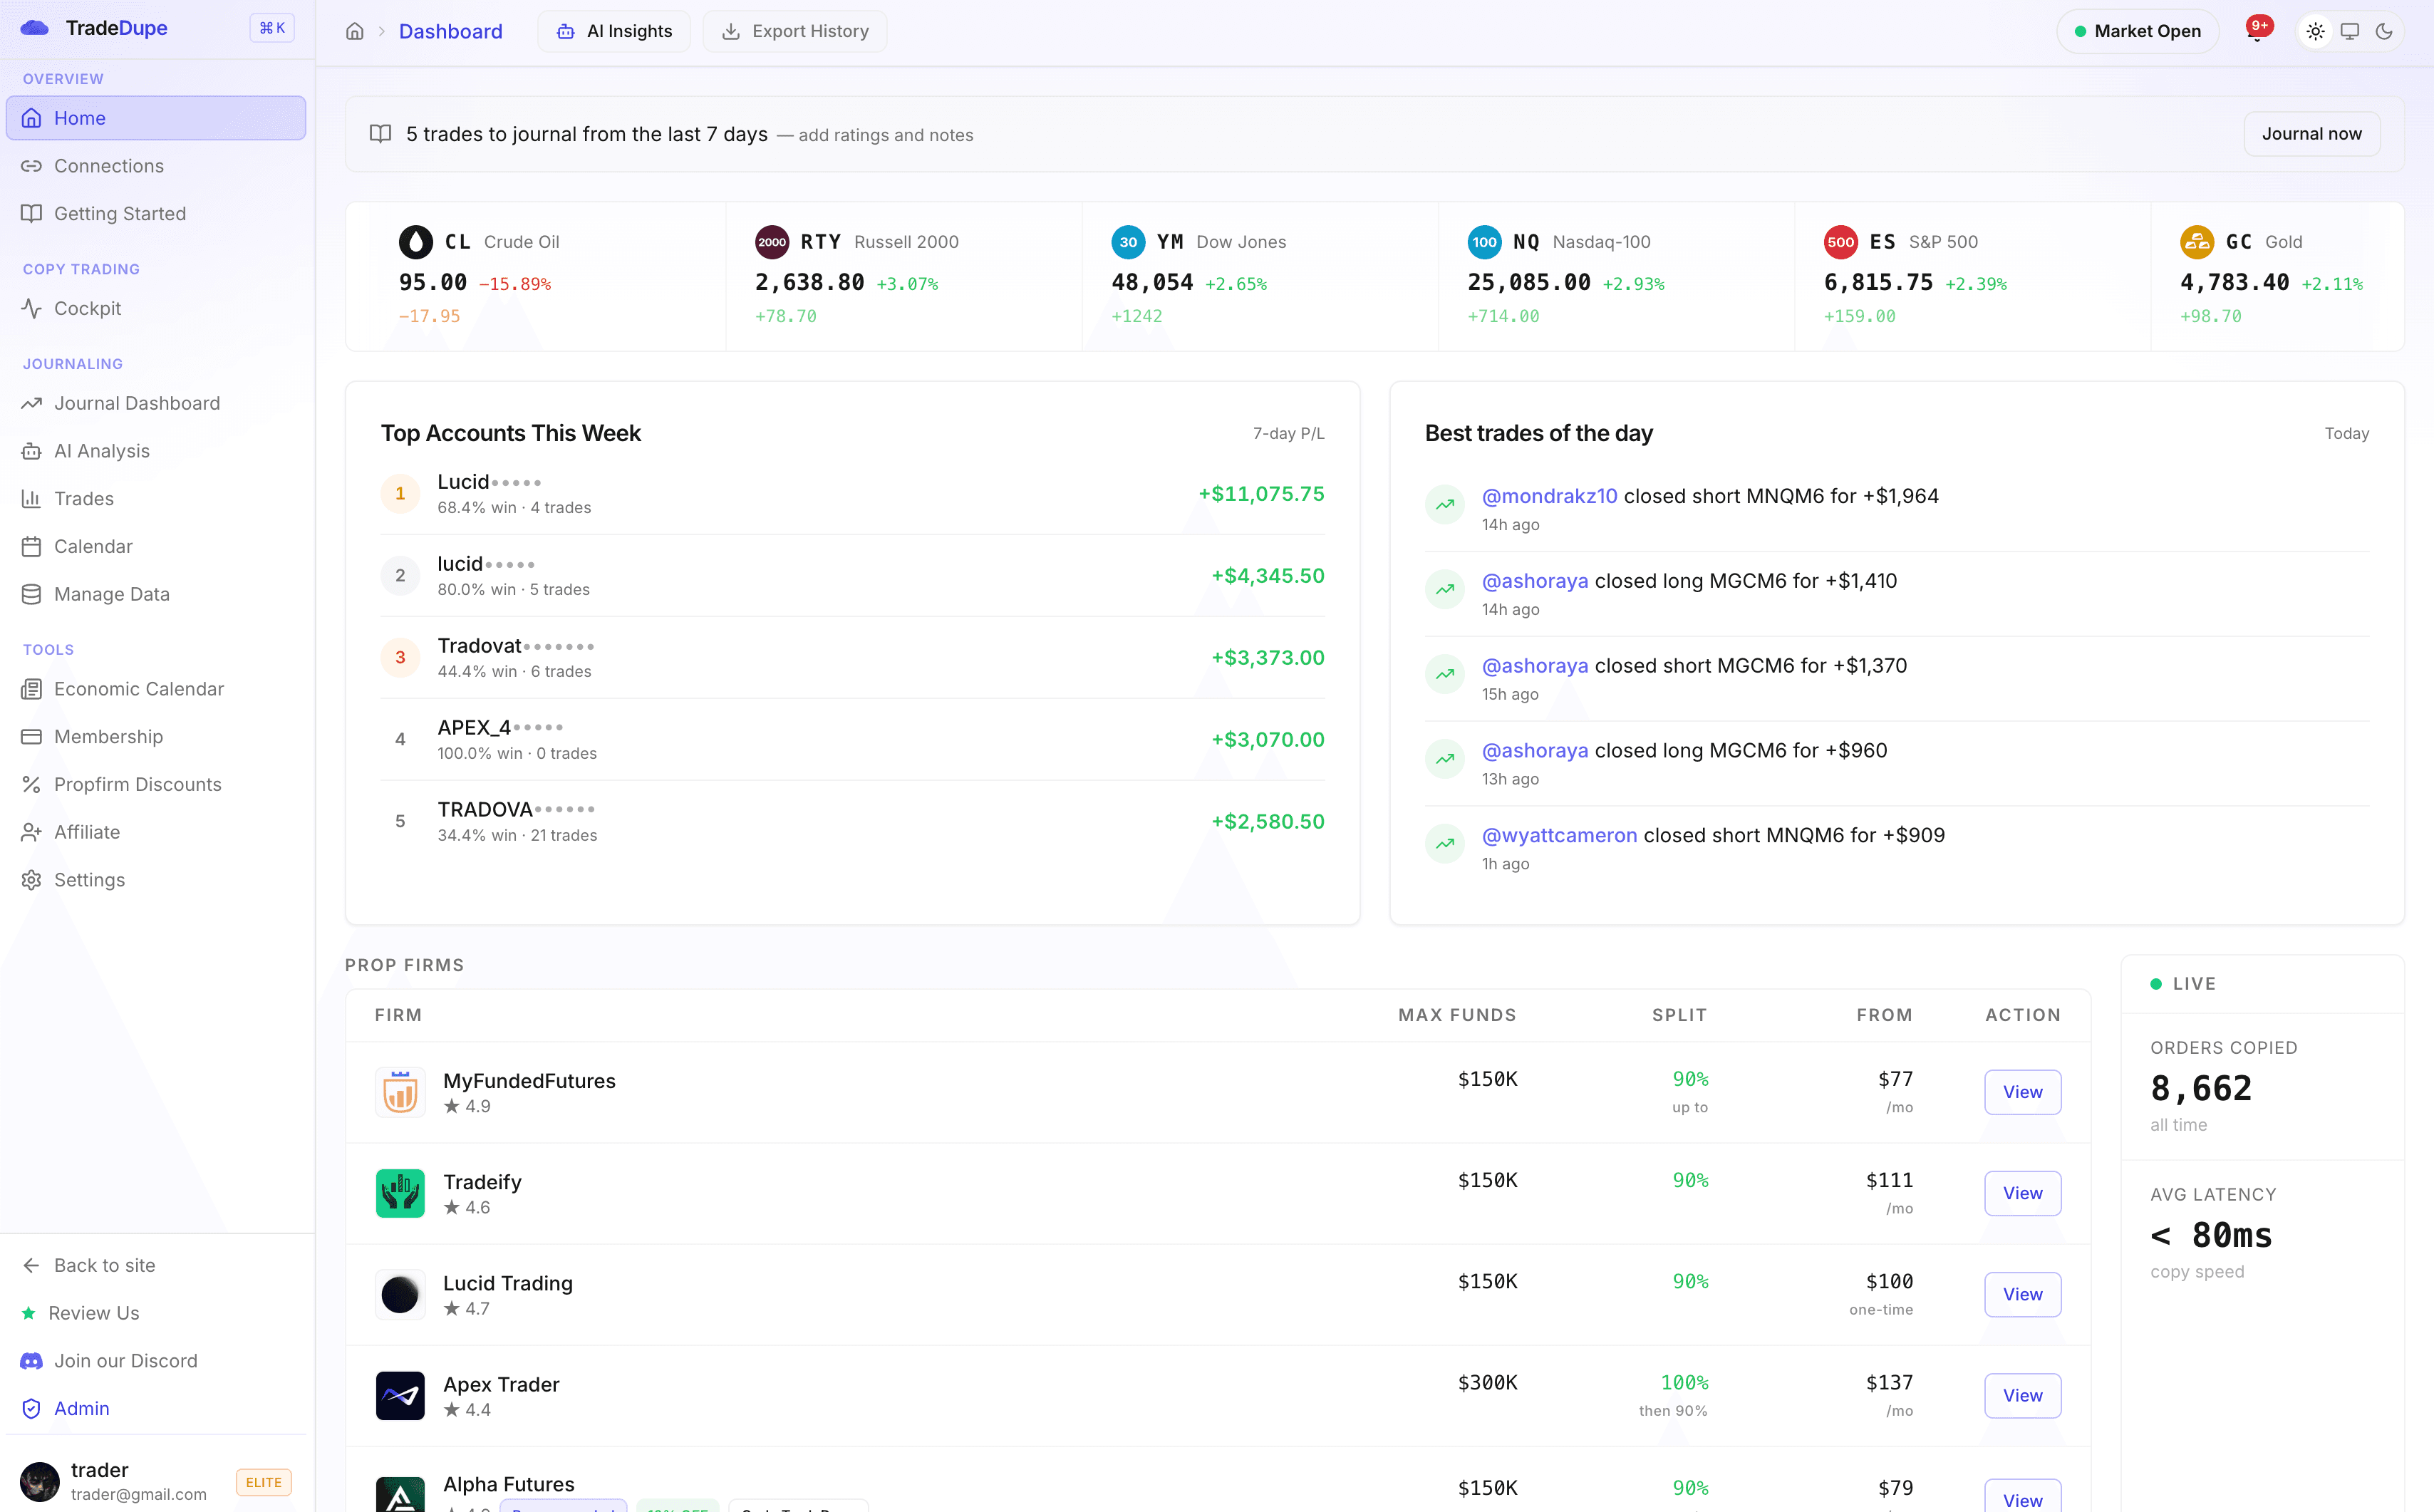The image size is (2434, 1512).
Task: Click the ⌘K command palette shortcut
Action: pos(271,27)
